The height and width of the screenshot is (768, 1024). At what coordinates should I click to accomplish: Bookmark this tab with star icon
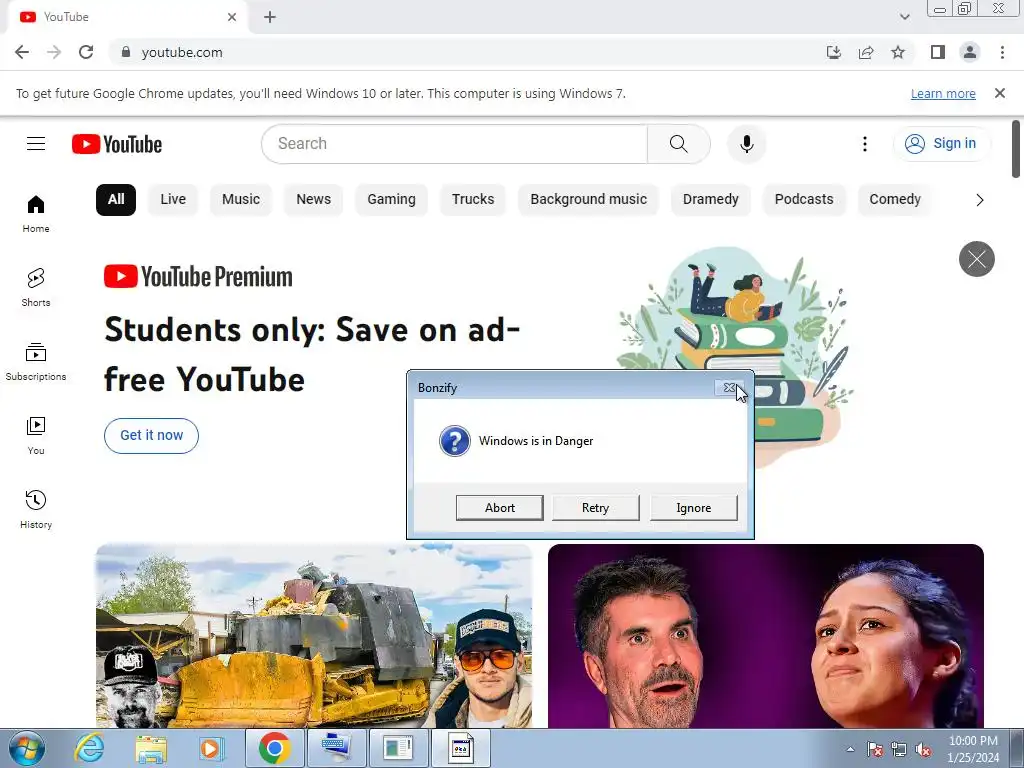pyautogui.click(x=898, y=52)
